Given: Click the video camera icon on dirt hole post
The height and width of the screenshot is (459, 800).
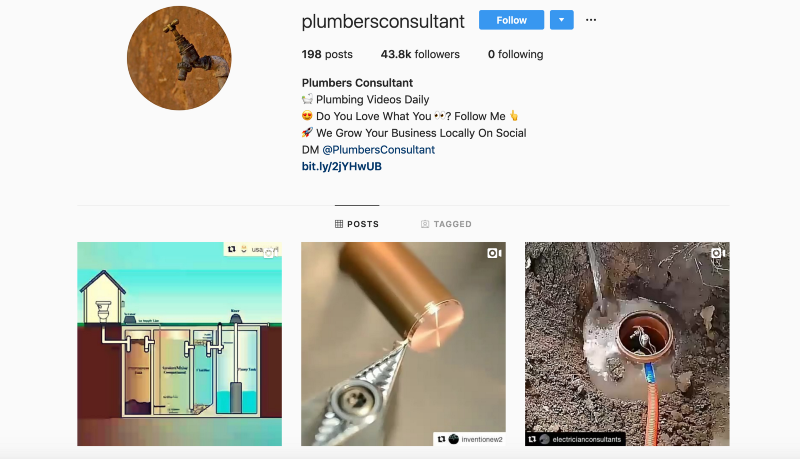Looking at the screenshot, I should point(718,253).
